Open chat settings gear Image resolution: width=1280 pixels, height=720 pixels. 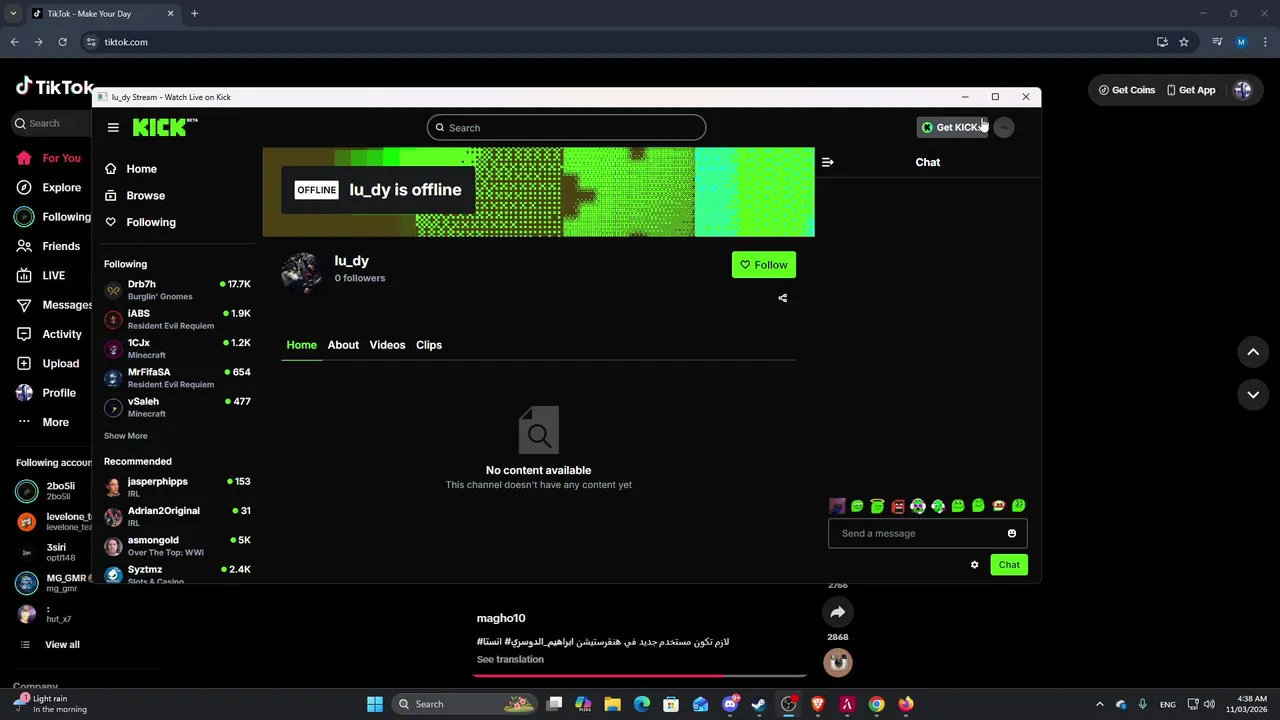tap(975, 565)
